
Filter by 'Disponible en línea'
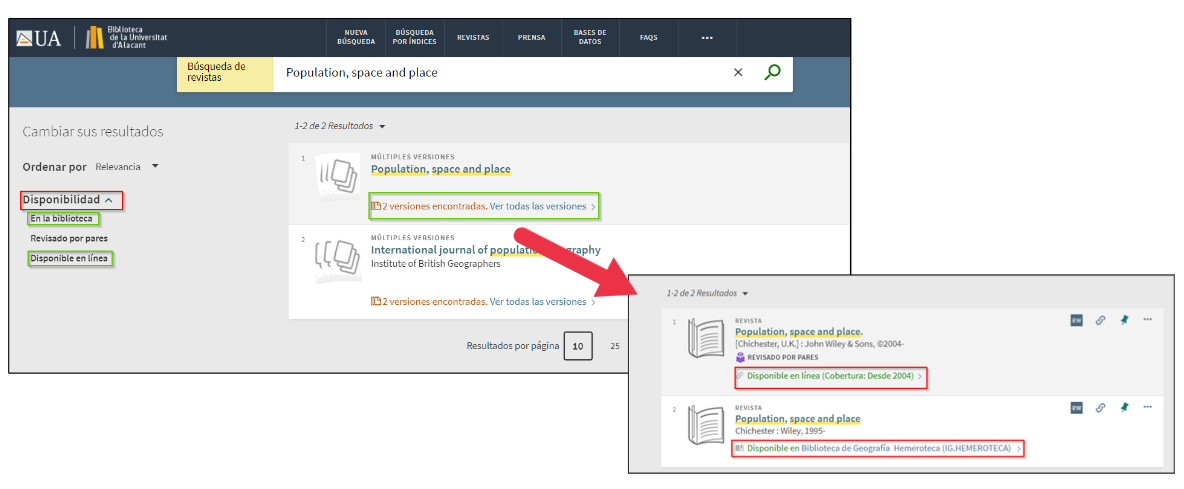point(69,258)
